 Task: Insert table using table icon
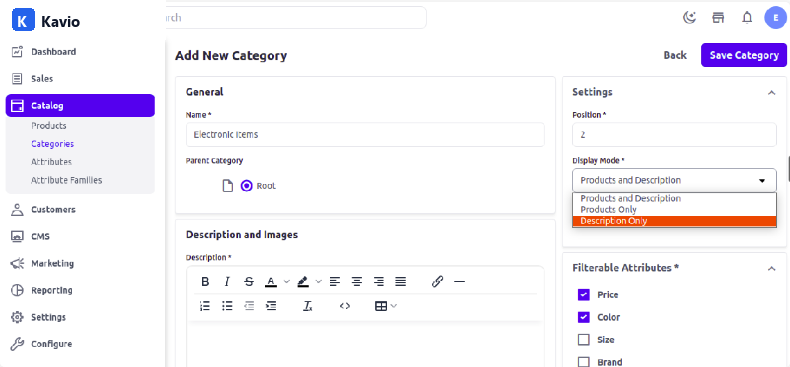(x=381, y=305)
